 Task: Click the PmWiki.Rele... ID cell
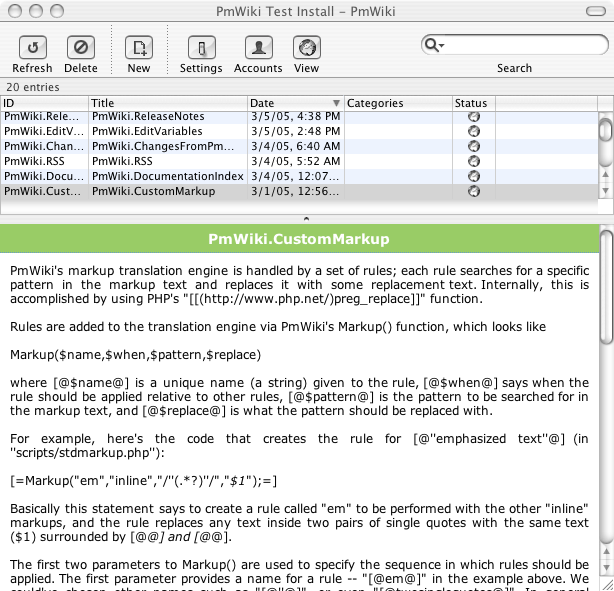point(44,116)
